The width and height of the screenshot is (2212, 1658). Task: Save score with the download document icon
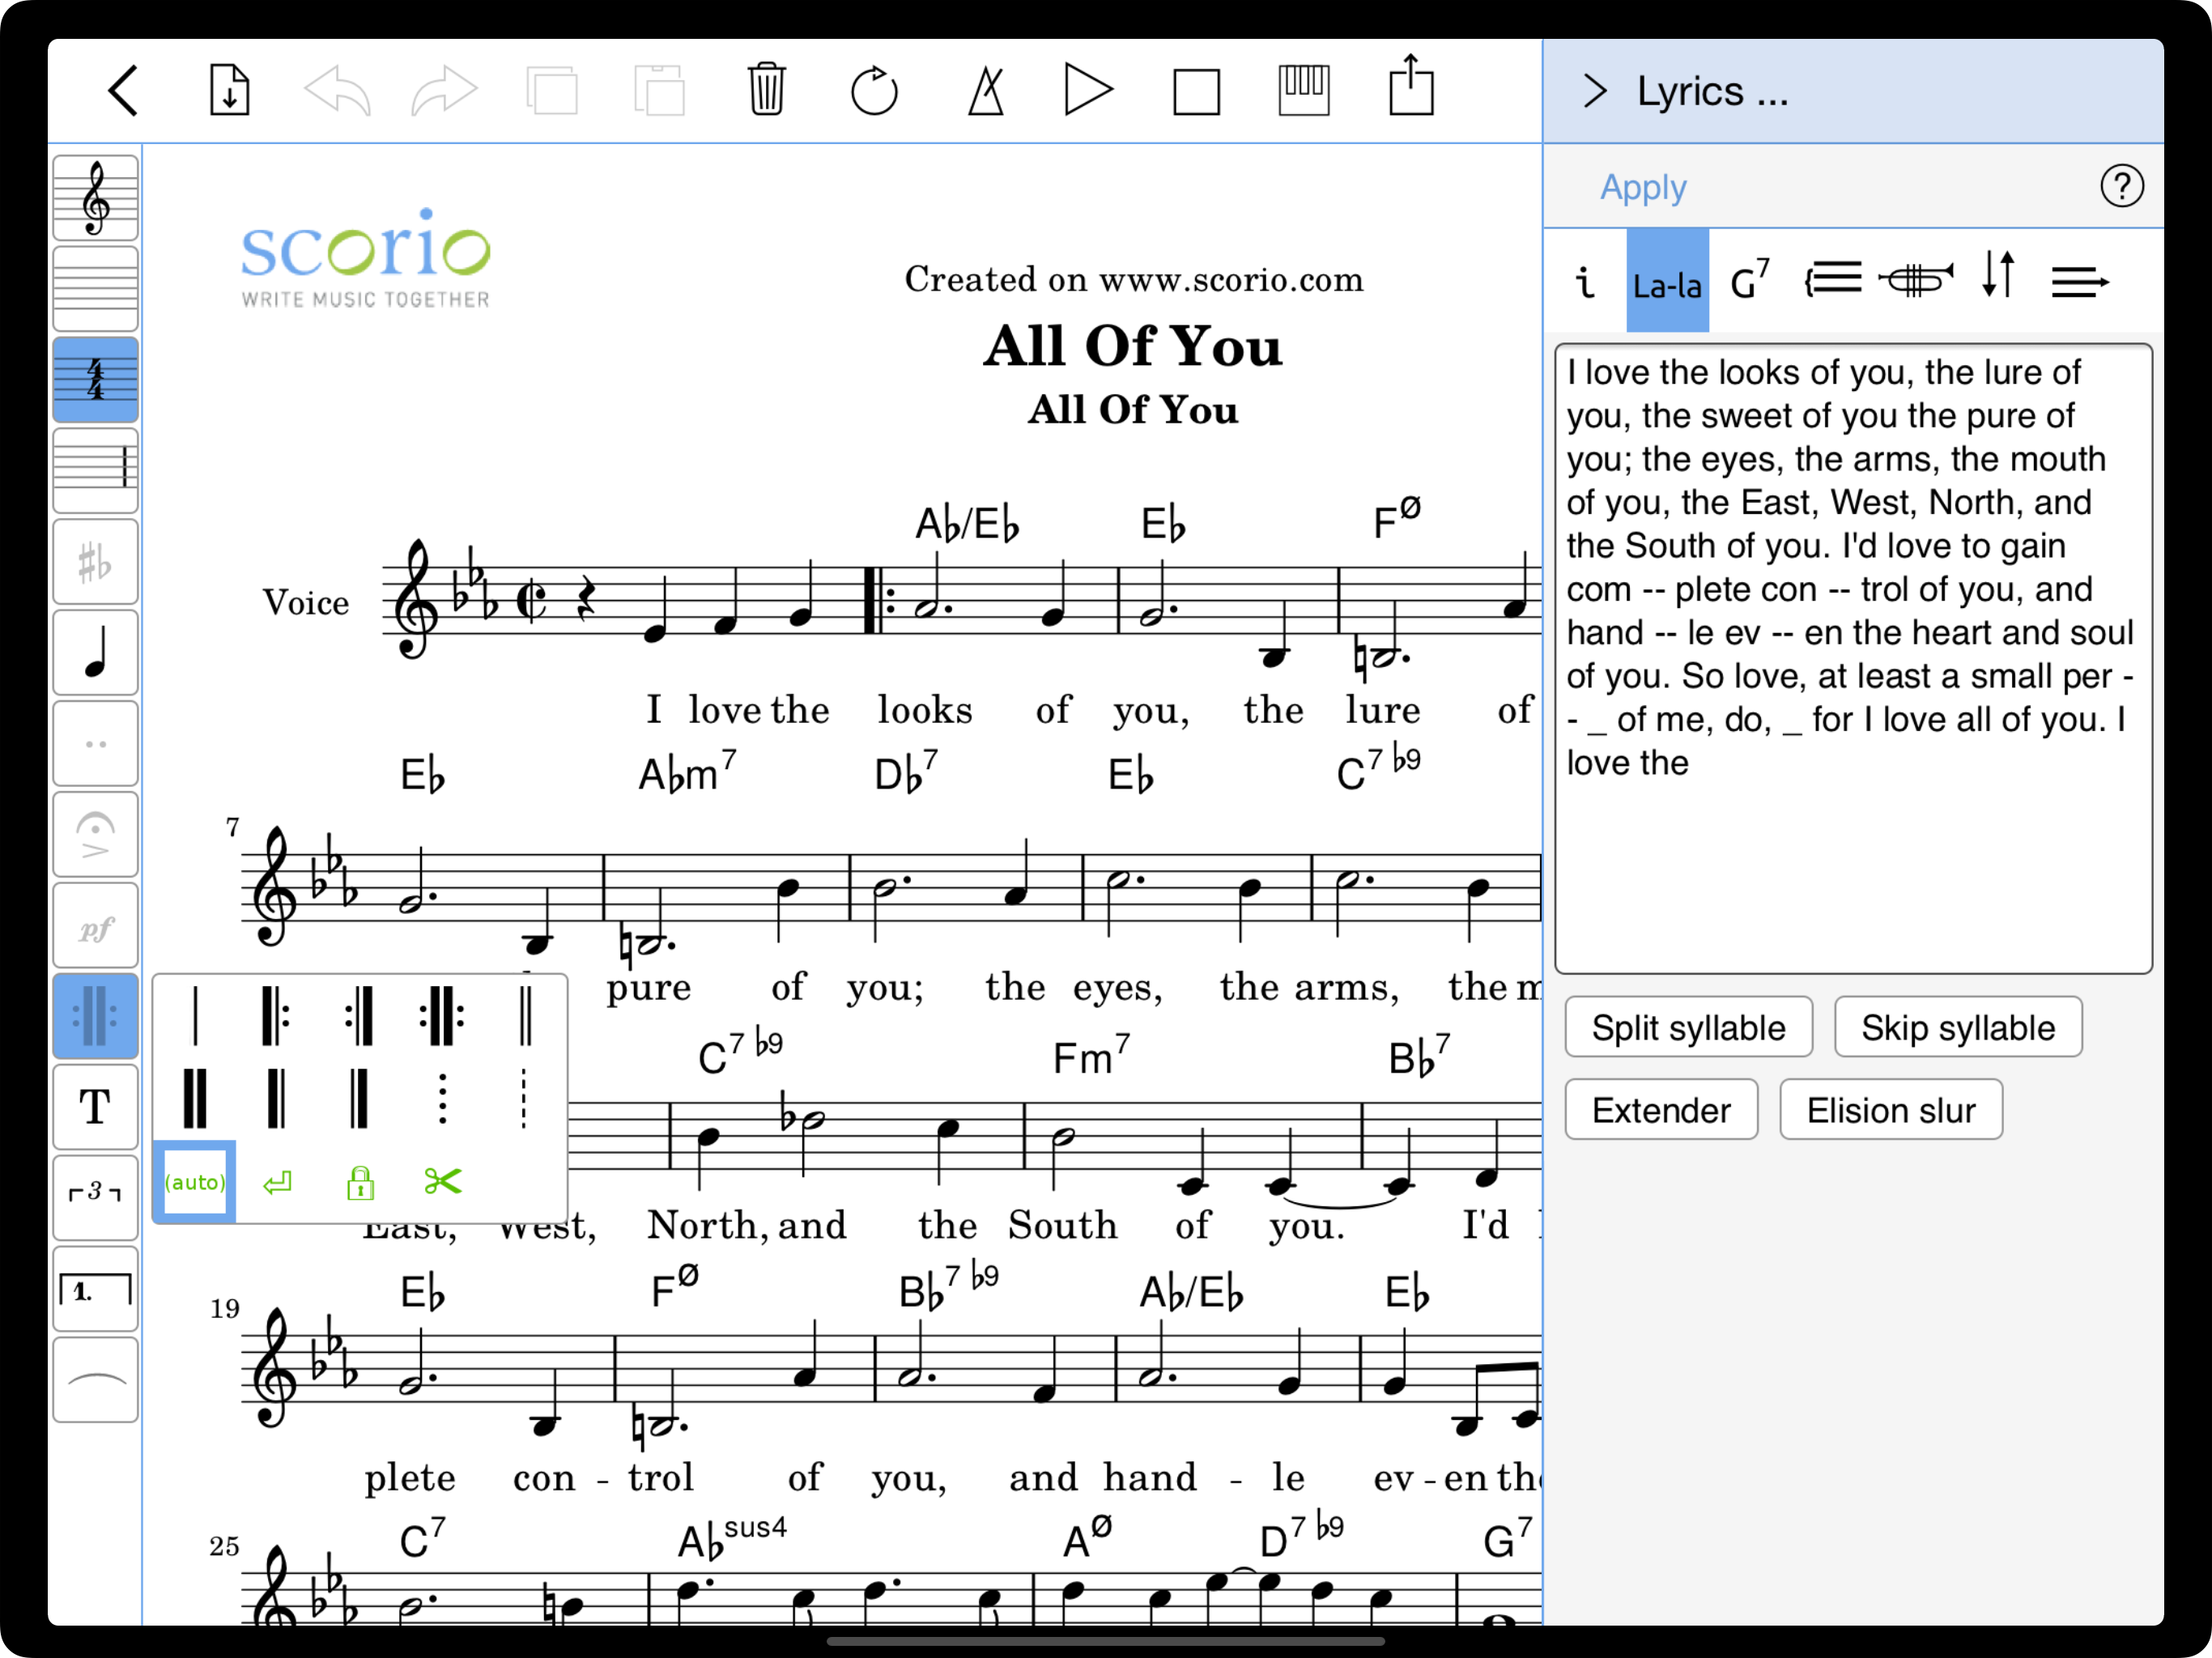click(x=229, y=91)
